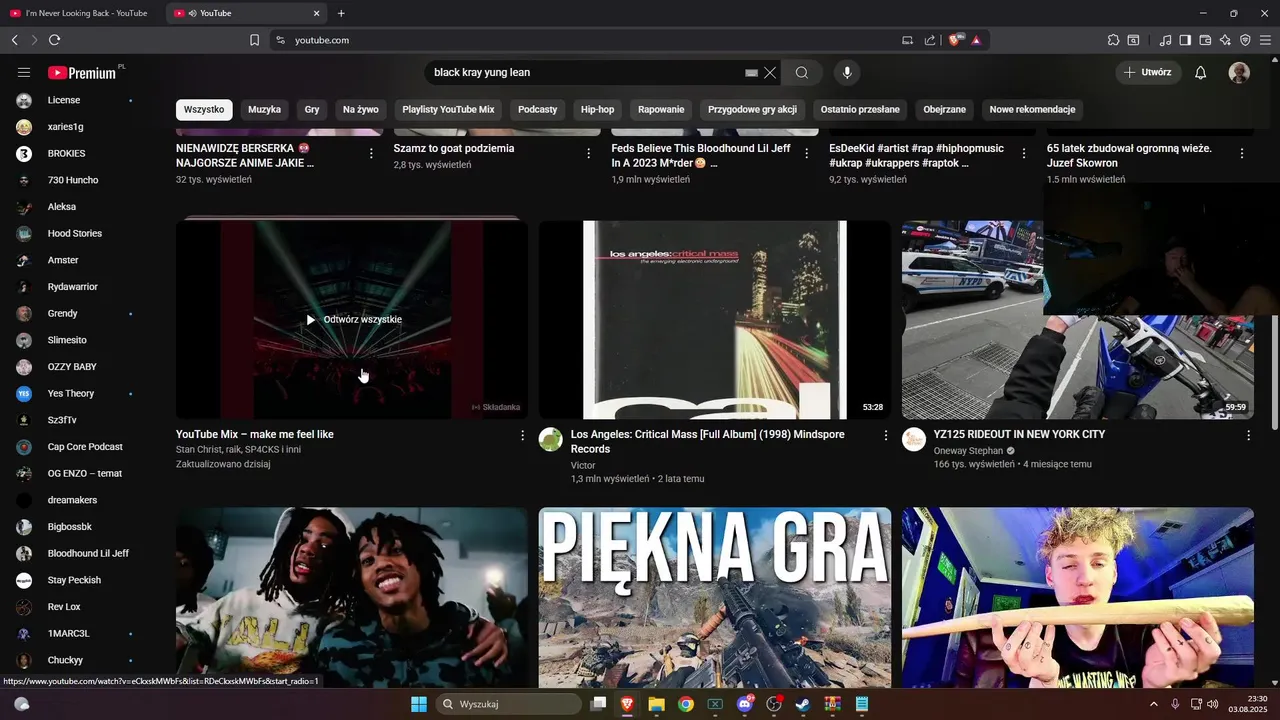
Task: Go back in browser history
Action: point(15,40)
